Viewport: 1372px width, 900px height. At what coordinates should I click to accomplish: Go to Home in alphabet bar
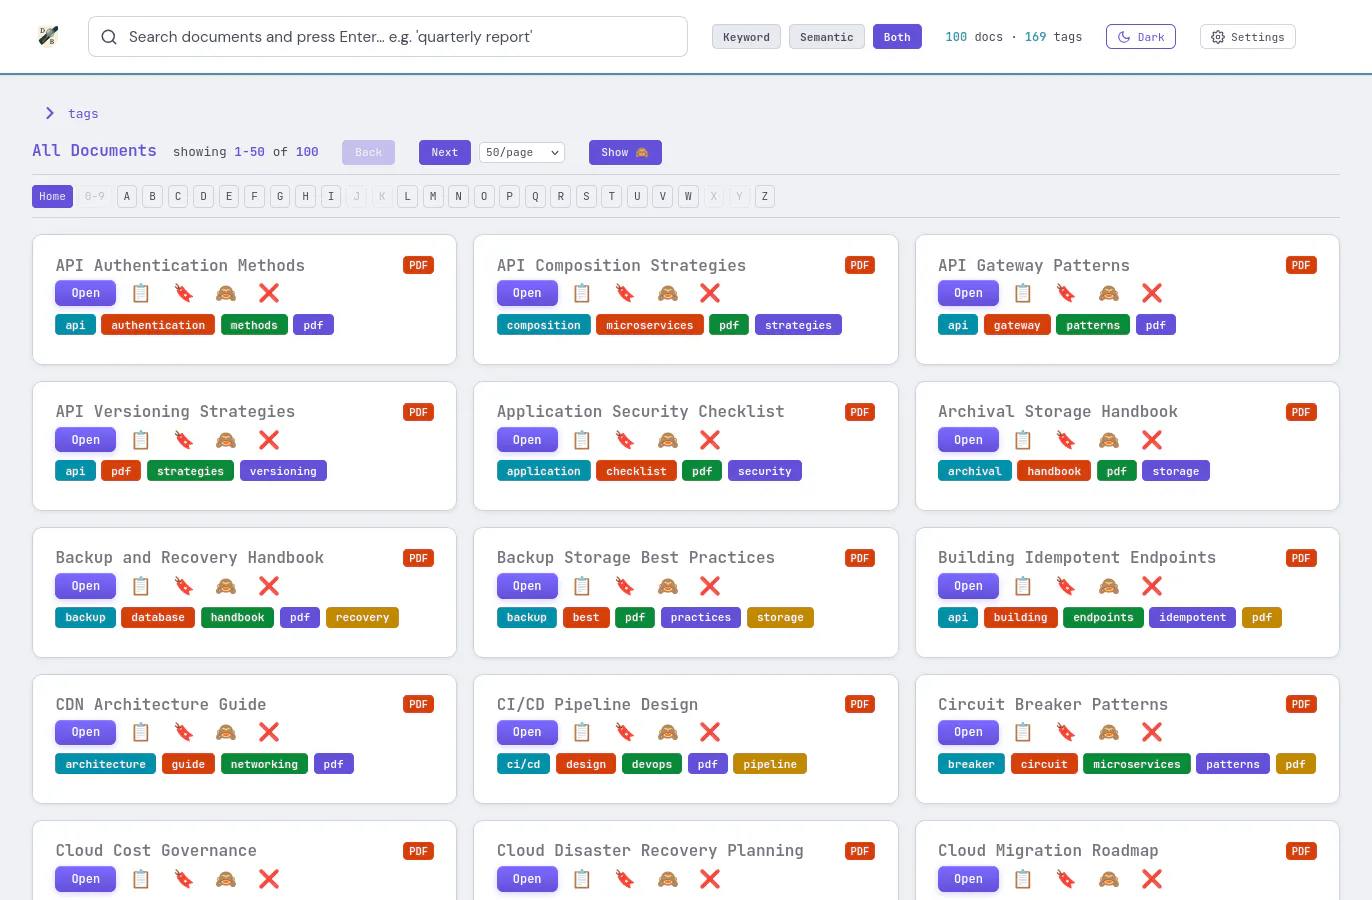[52, 196]
